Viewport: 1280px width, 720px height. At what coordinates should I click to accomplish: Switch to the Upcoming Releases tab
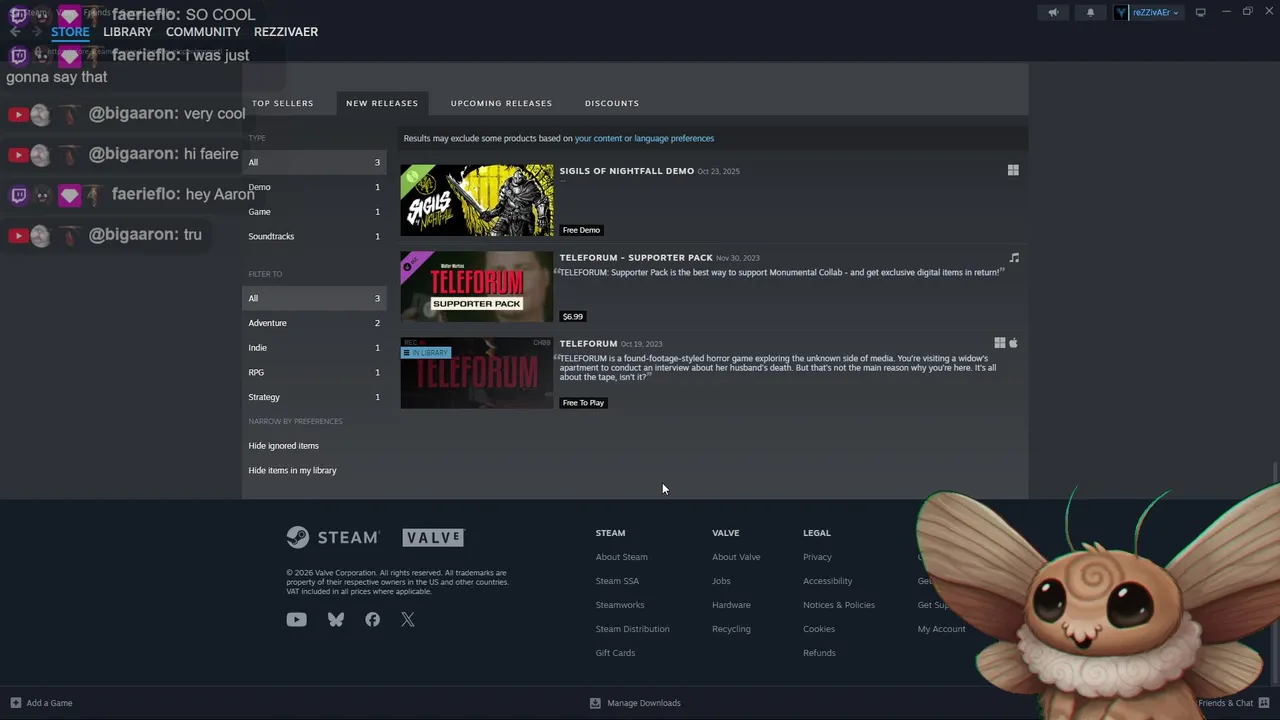(501, 103)
